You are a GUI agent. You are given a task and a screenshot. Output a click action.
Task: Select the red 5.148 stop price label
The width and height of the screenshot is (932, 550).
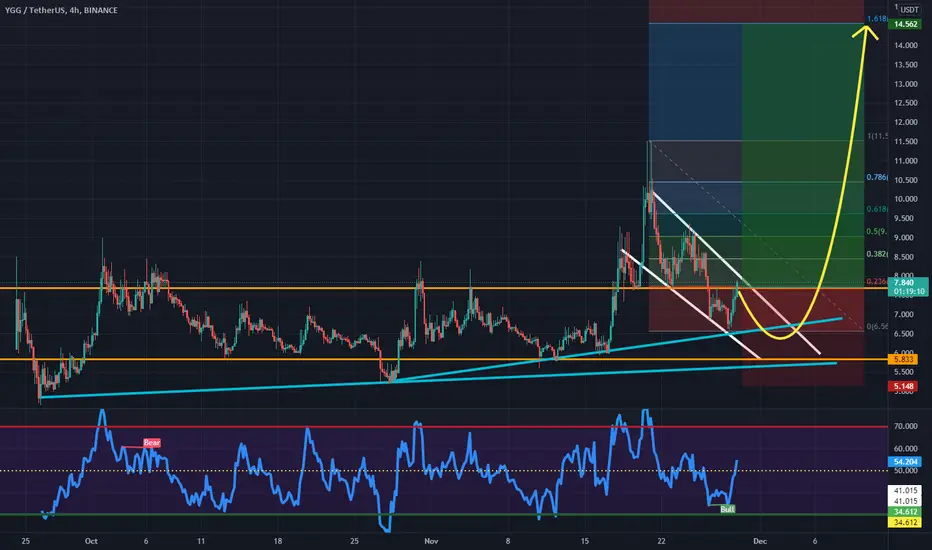(903, 386)
